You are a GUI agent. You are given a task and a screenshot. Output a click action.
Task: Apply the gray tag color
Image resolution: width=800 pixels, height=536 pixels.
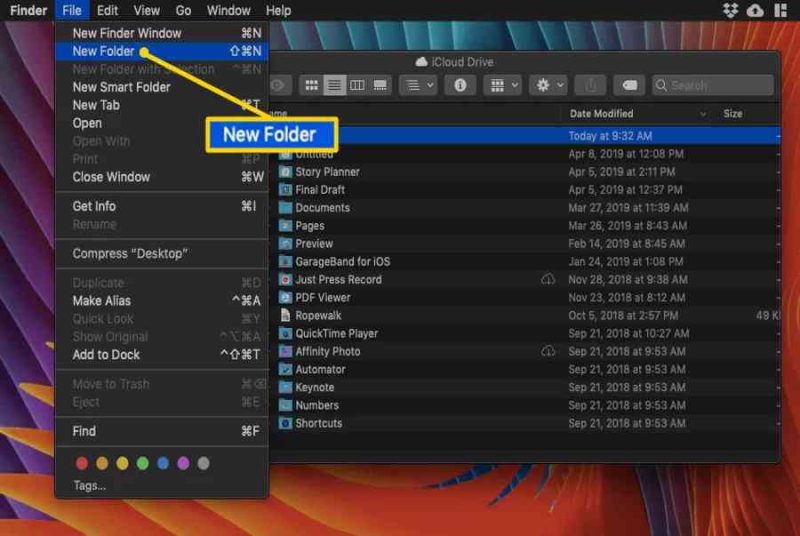(204, 463)
